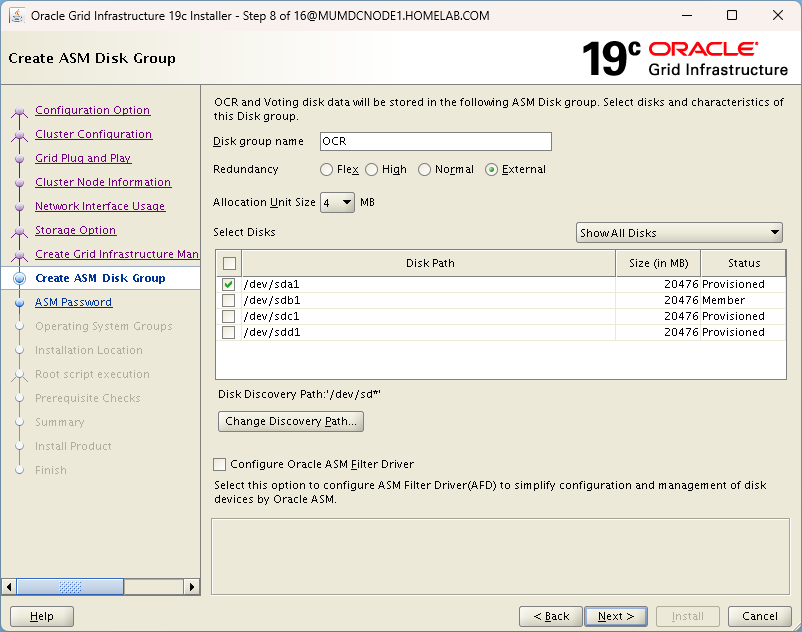Go to Cluster Node Information step
Image resolution: width=802 pixels, height=632 pixels.
point(102,182)
